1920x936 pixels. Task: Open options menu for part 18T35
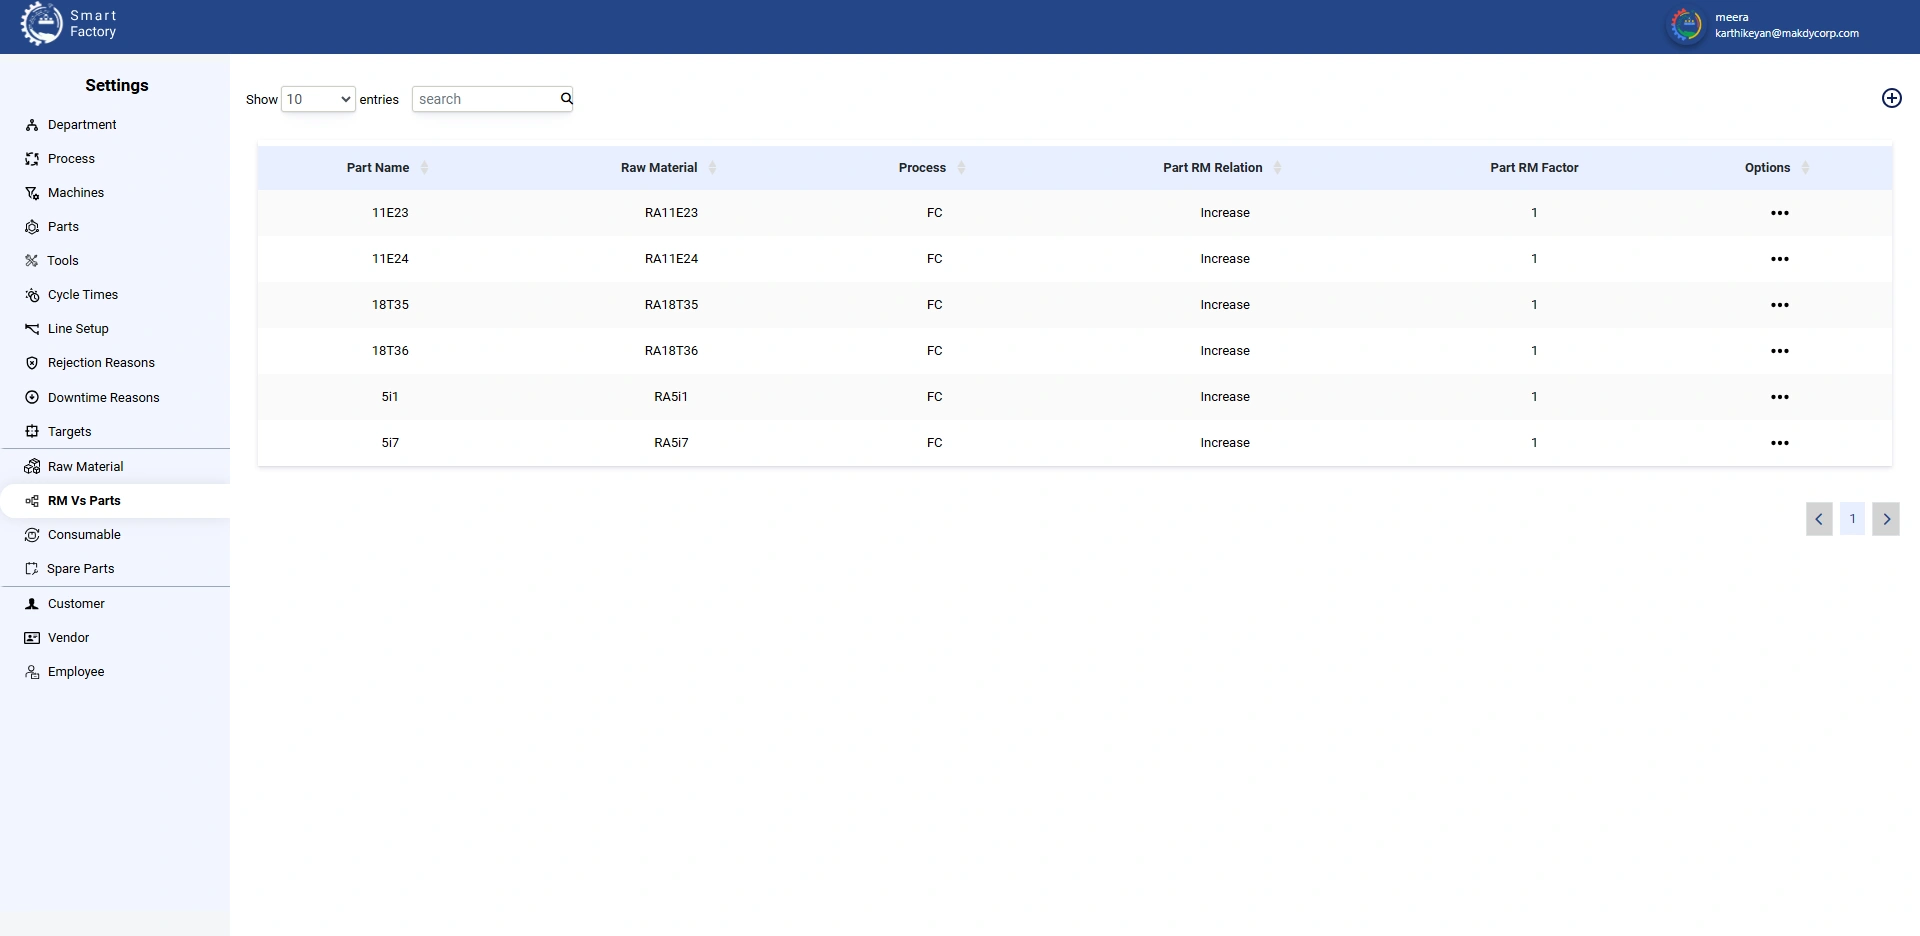[x=1779, y=305]
